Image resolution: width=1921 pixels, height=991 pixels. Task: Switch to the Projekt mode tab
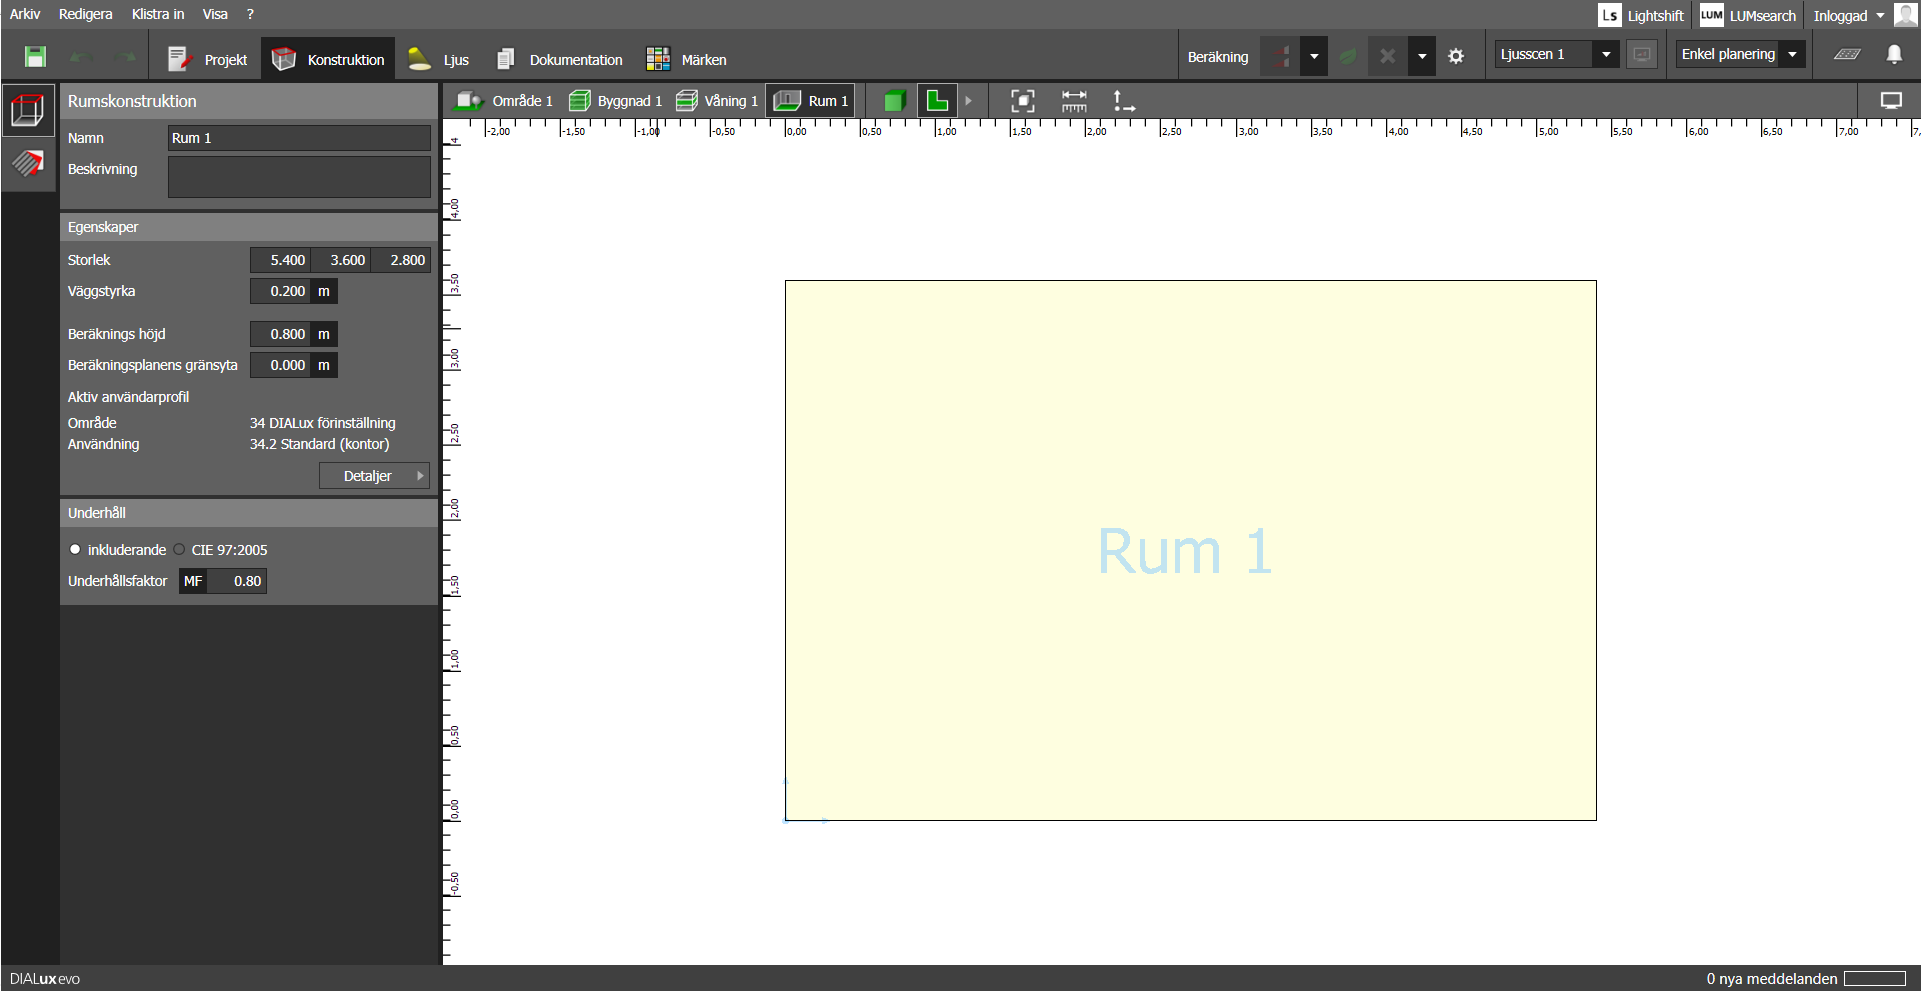pos(207,59)
